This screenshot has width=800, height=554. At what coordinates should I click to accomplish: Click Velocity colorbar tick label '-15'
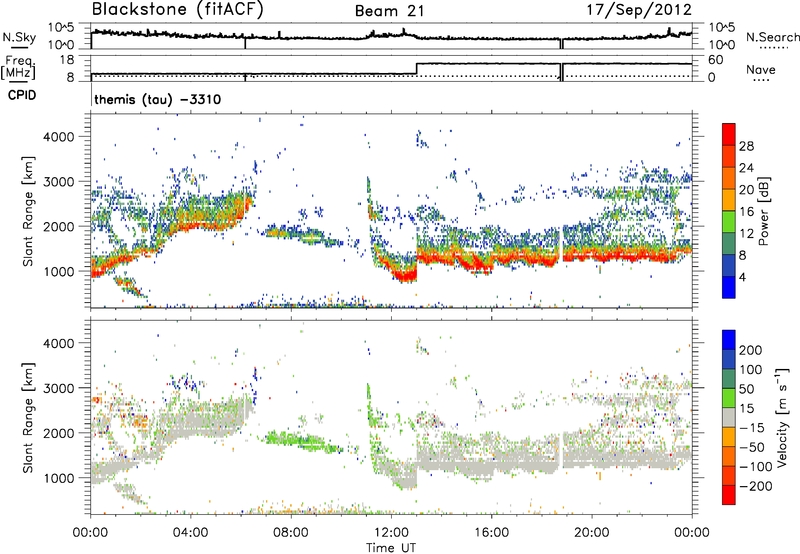[x=752, y=427]
